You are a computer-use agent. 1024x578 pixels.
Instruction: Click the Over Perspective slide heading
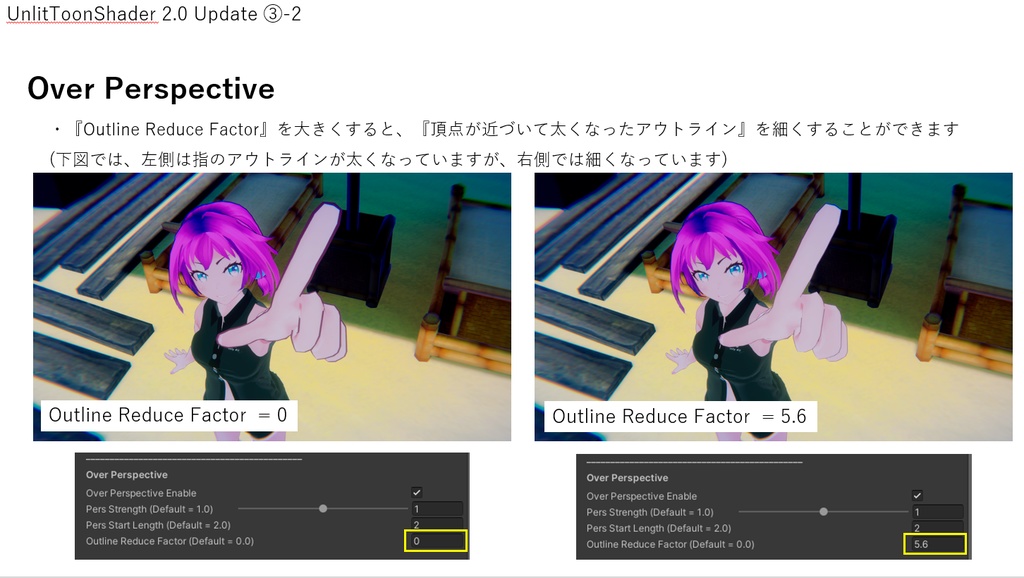151,88
